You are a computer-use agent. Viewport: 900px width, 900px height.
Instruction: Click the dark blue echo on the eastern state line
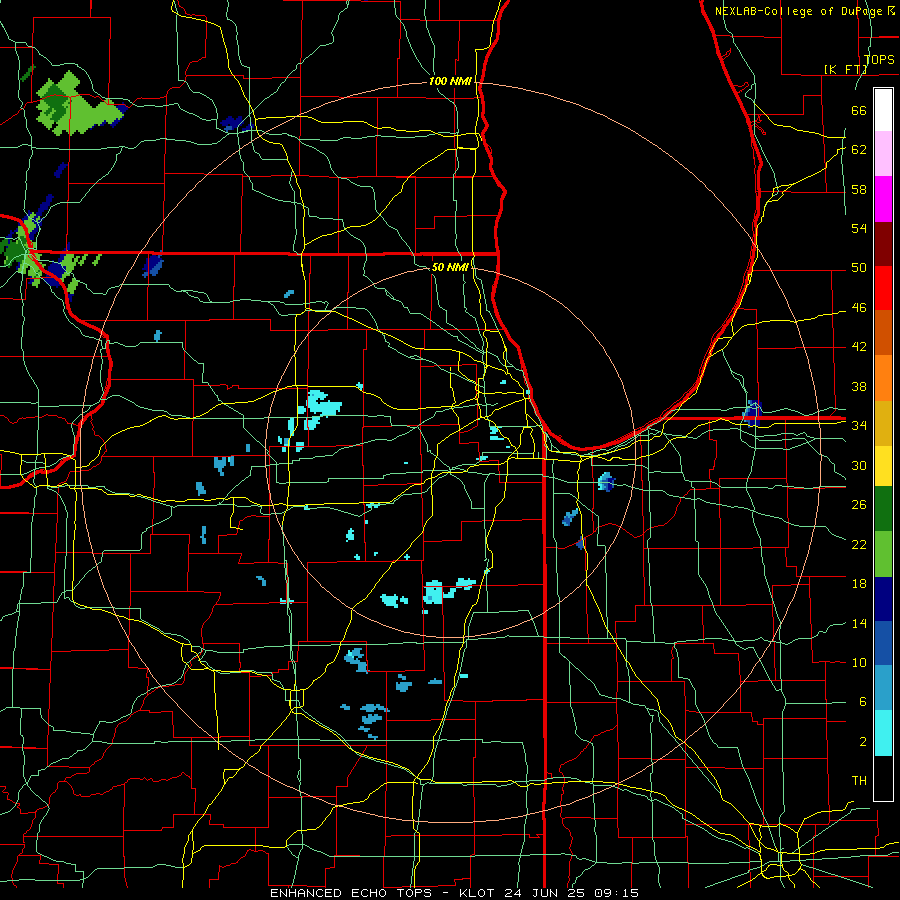[752, 413]
